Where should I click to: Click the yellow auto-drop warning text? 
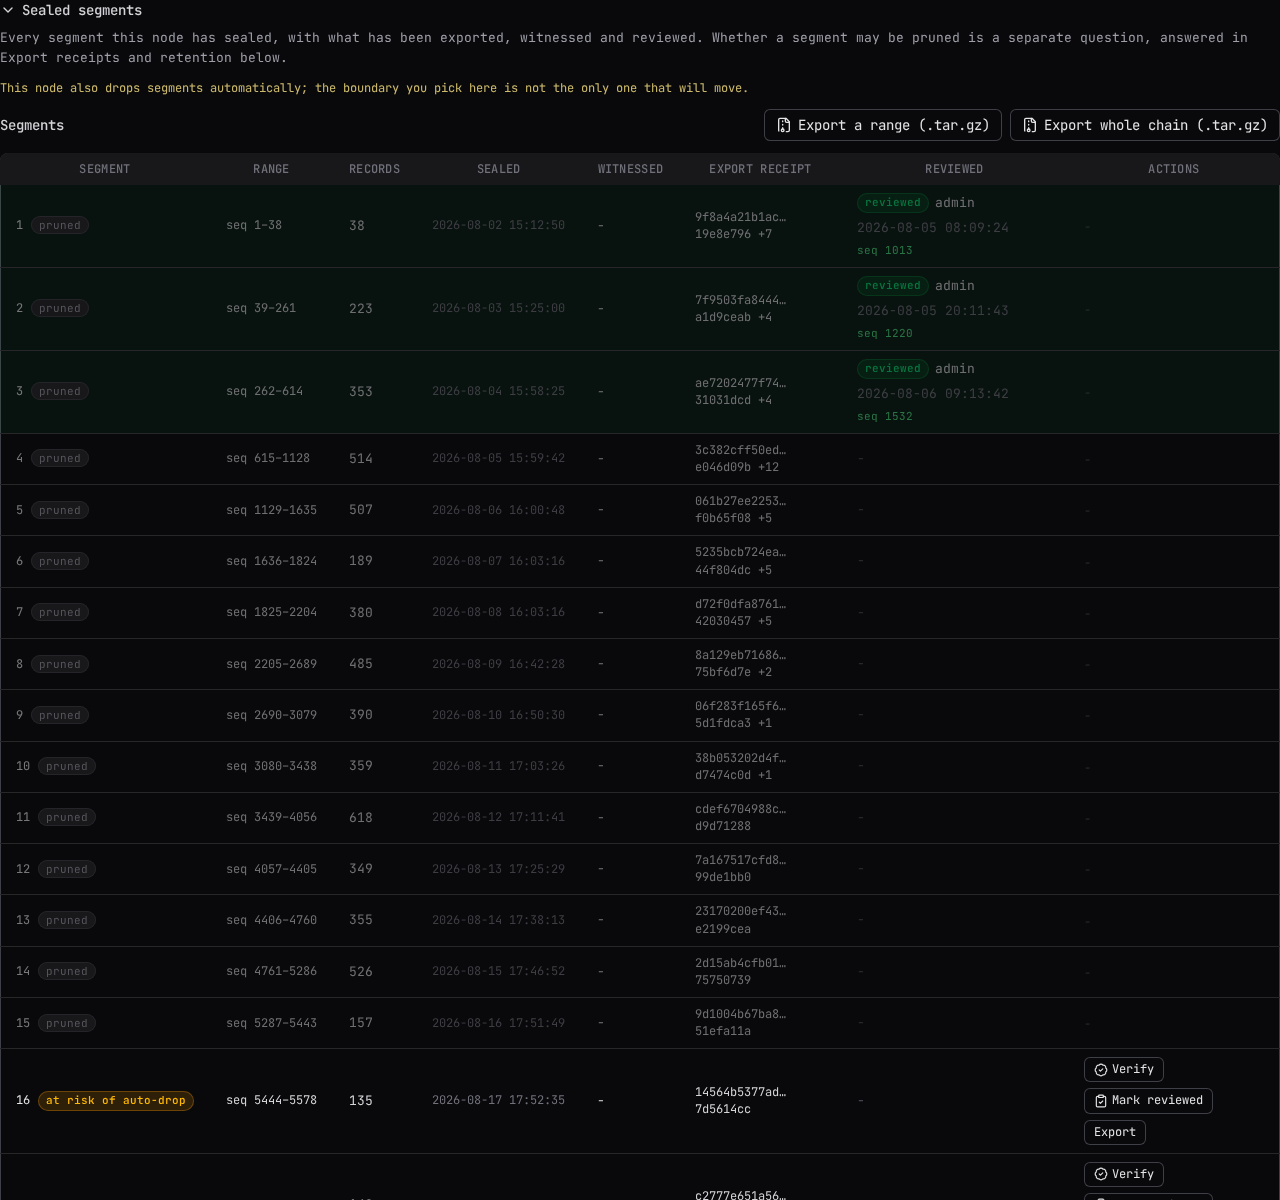click(374, 88)
